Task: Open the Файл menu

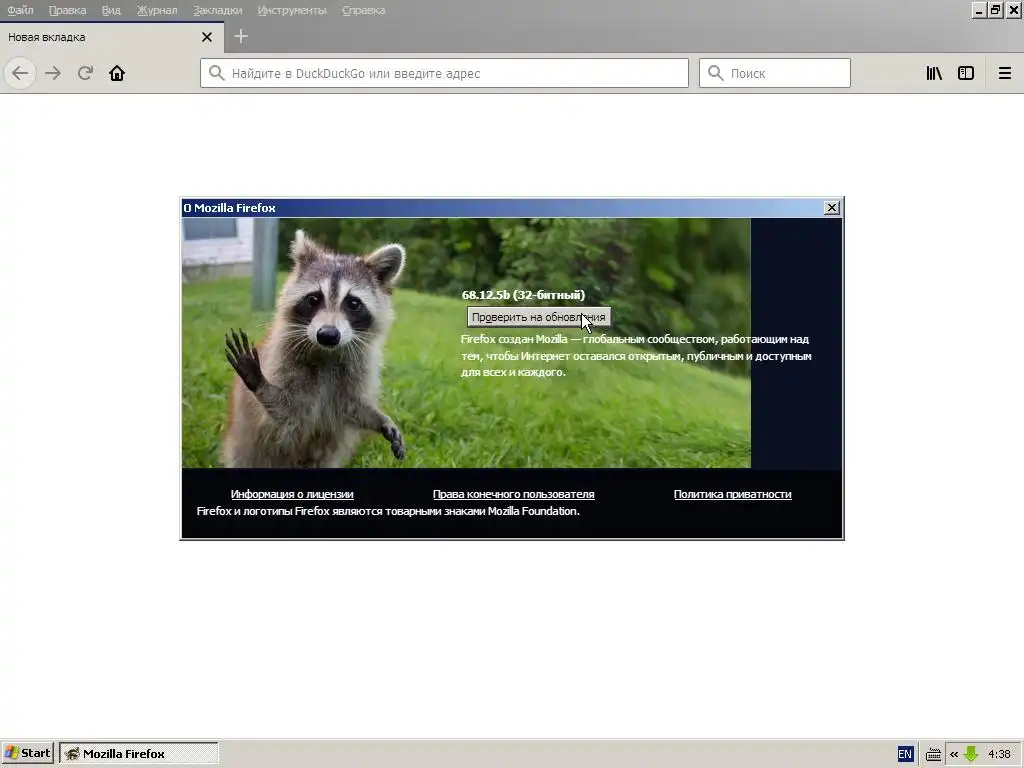Action: [x=20, y=10]
